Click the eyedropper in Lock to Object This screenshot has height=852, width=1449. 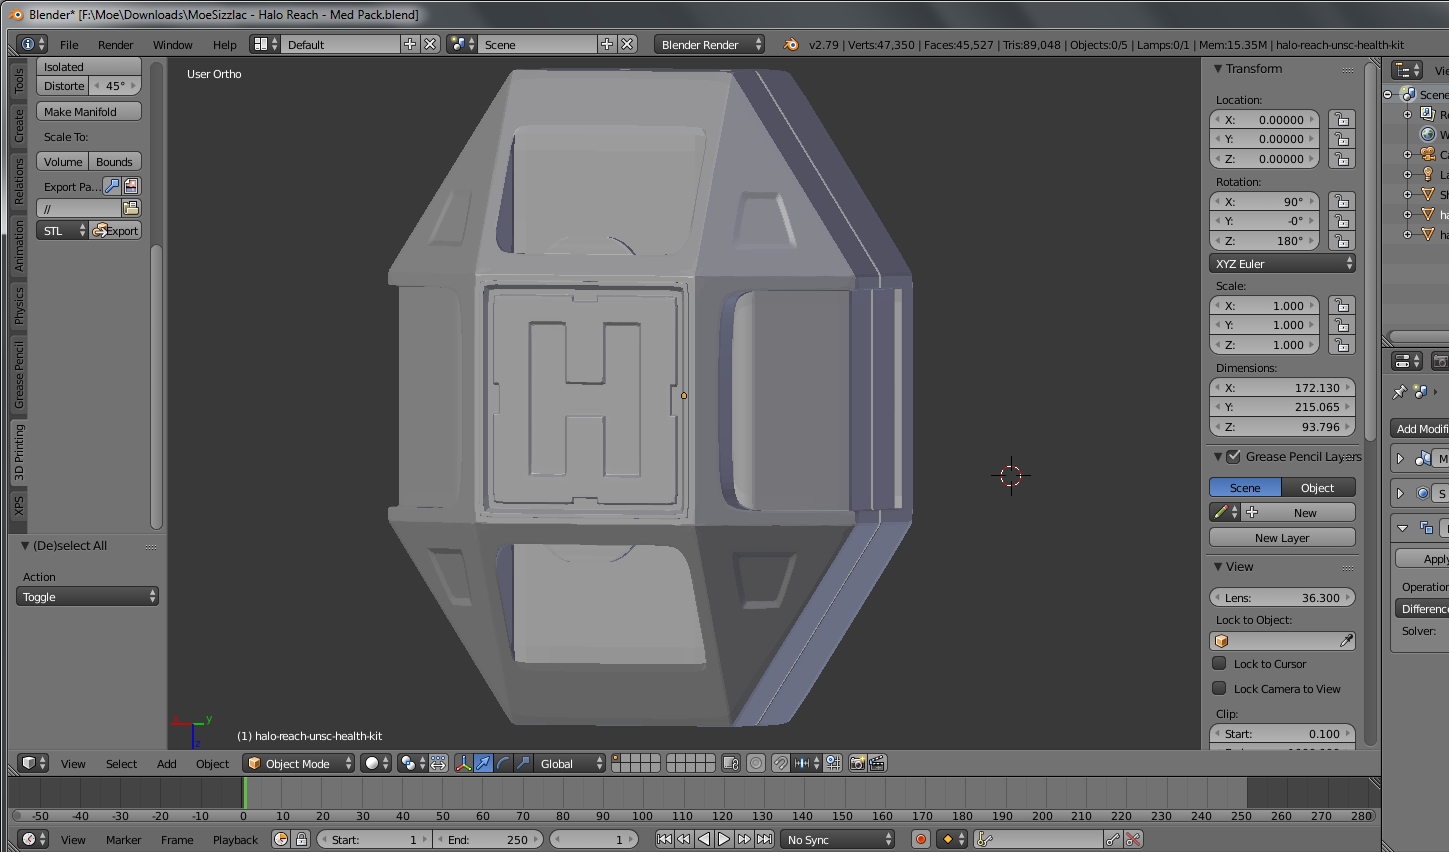1346,641
